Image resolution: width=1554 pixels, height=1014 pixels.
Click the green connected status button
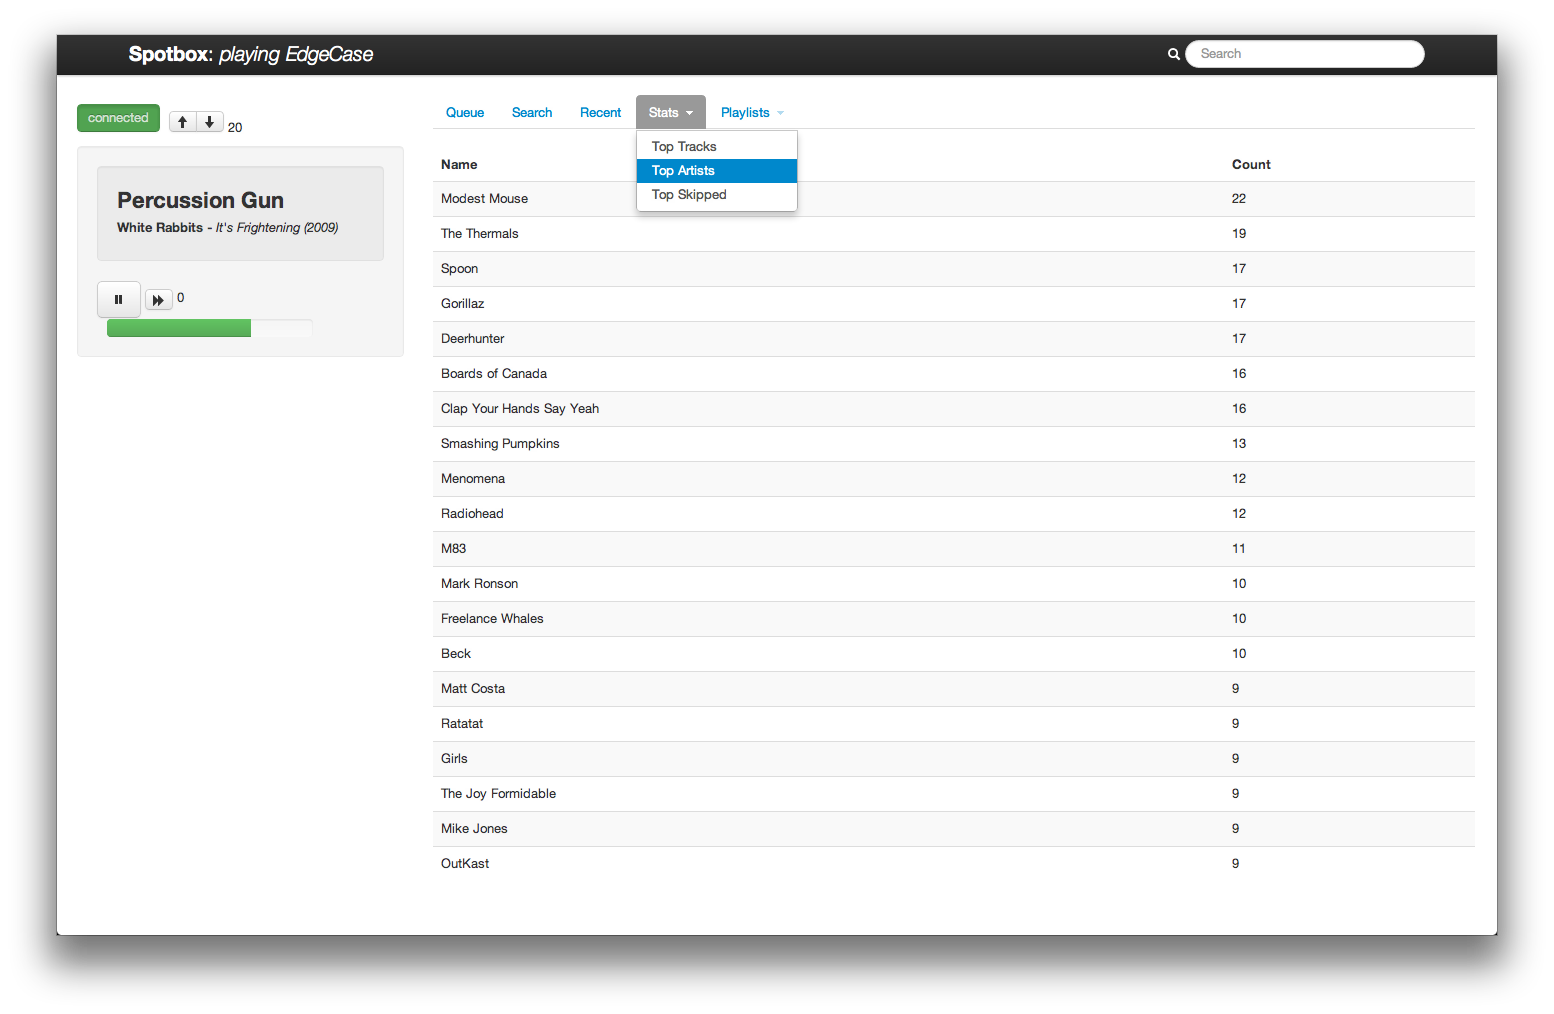[118, 118]
